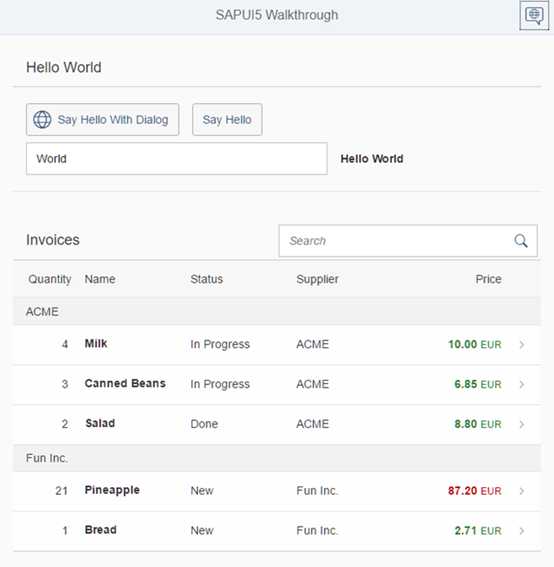Open Milk invoice via its arrow
The height and width of the screenshot is (567, 554).
522,345
